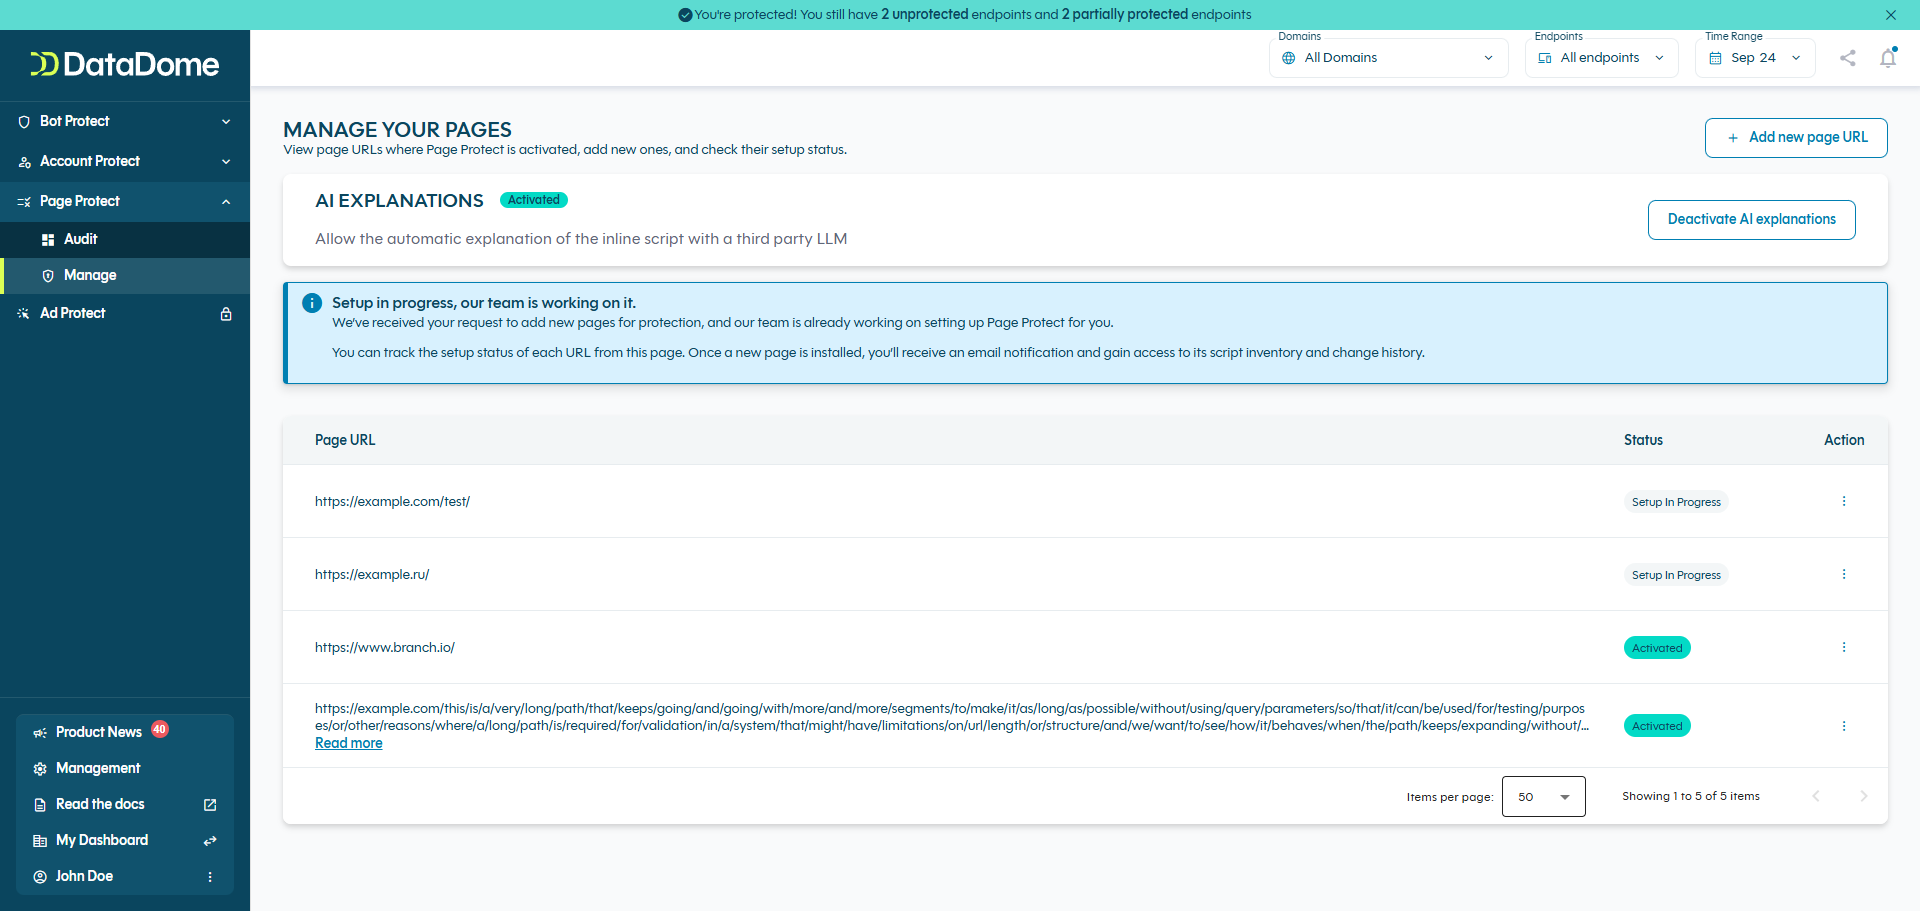Click the globe icon in Domains selector

click(x=1289, y=58)
